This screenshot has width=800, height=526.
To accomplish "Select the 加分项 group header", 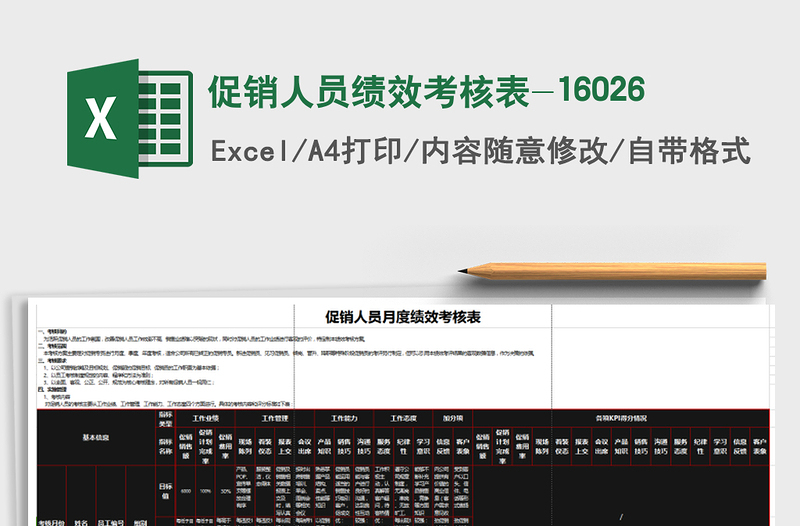I will (453, 418).
